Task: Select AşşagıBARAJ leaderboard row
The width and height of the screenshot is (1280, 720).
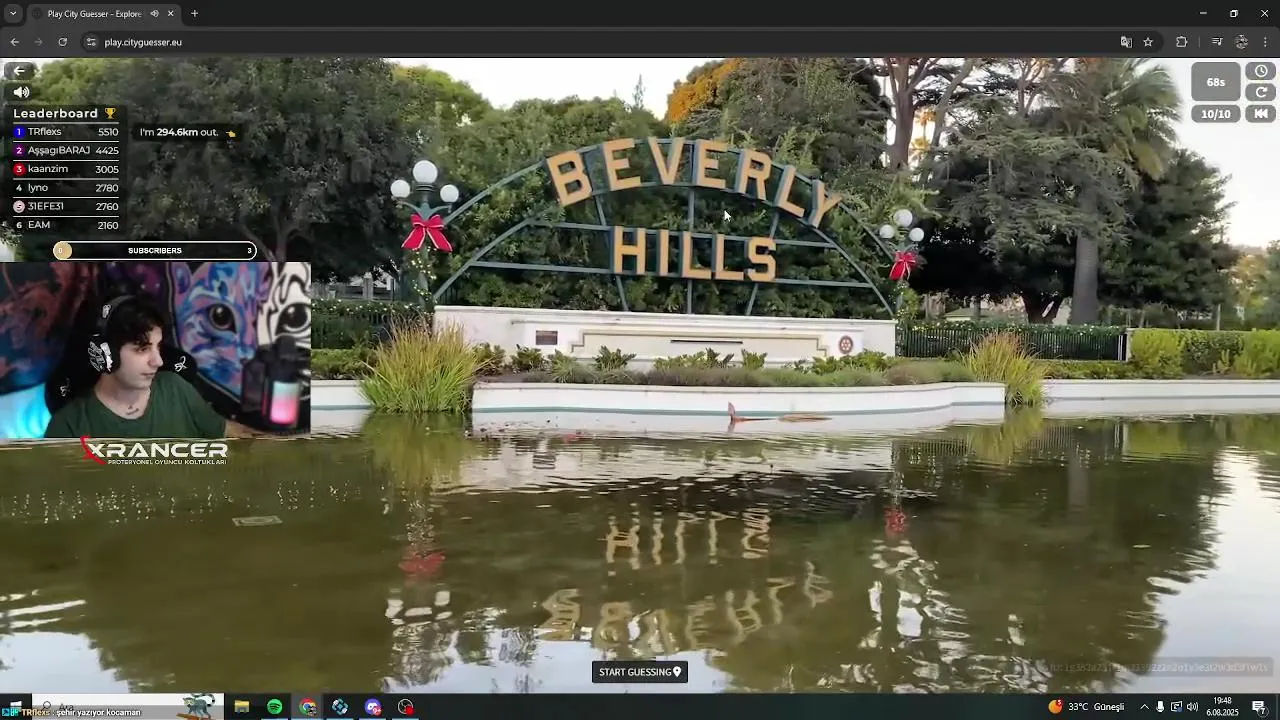Action: [65, 150]
